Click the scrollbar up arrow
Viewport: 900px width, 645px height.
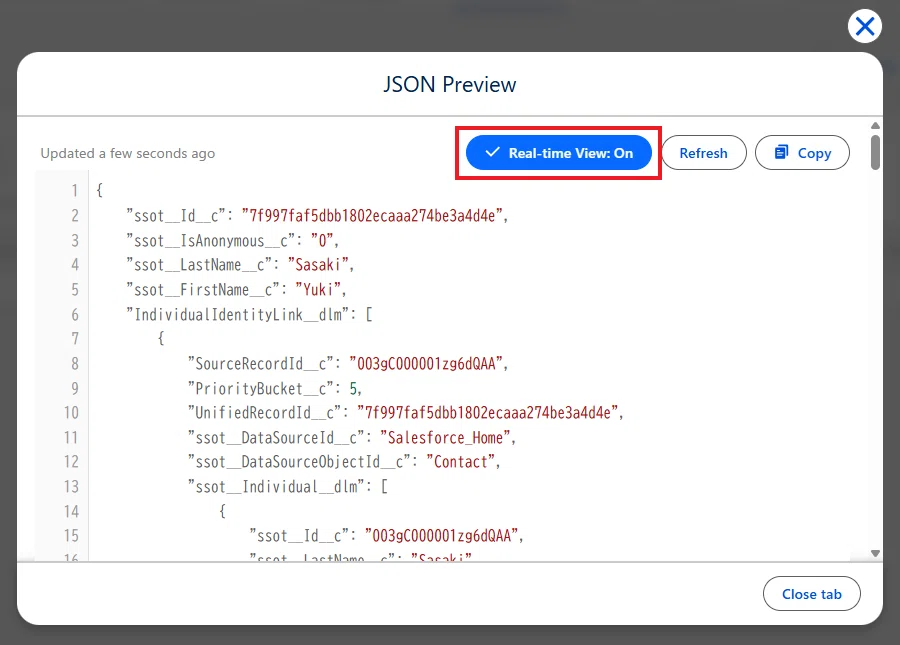coord(875,126)
